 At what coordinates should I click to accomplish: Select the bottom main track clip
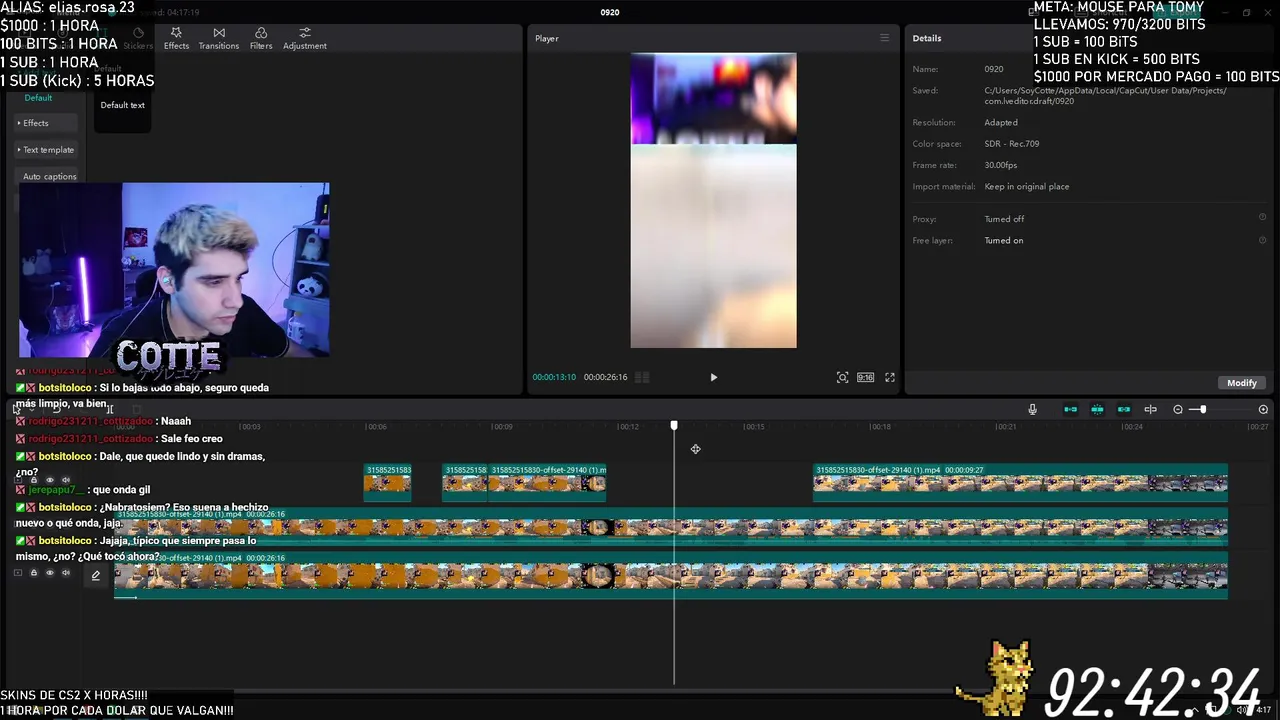tap(671, 575)
